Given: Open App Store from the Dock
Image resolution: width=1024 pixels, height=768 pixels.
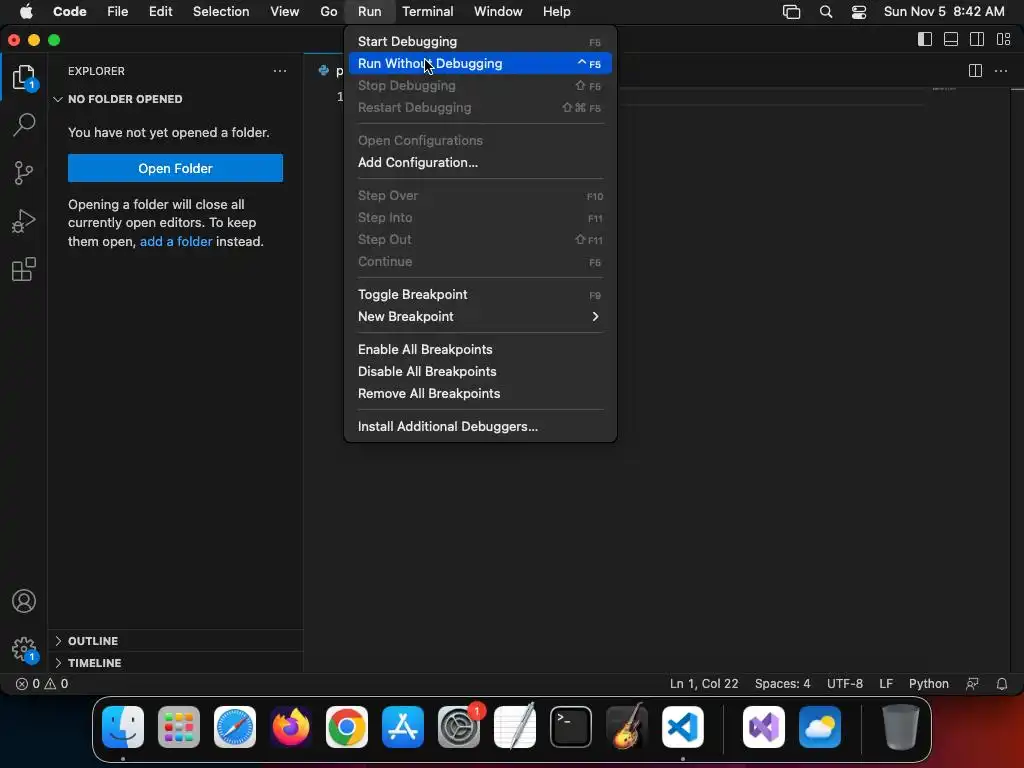Looking at the screenshot, I should [x=403, y=727].
